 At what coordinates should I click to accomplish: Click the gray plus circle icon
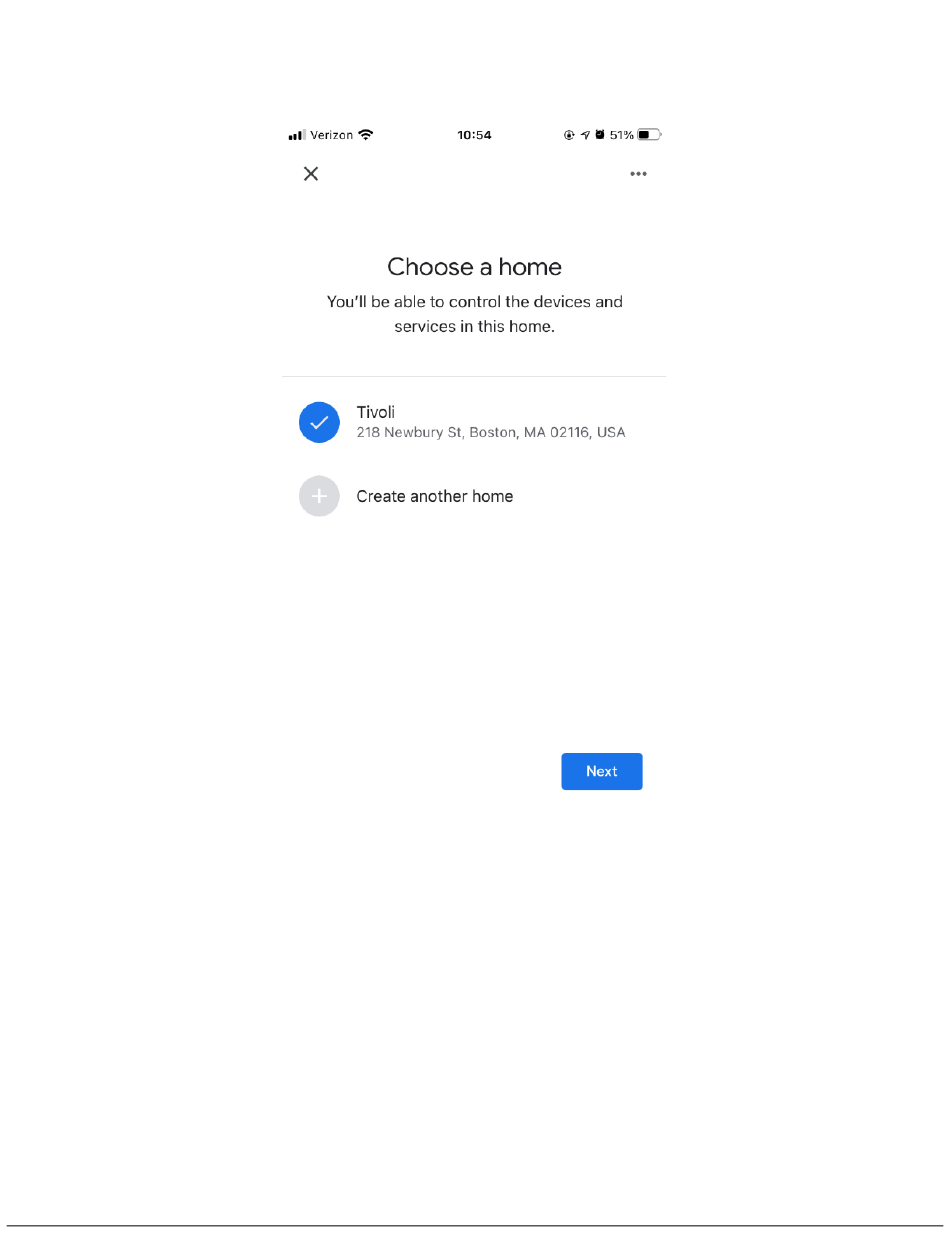(319, 496)
